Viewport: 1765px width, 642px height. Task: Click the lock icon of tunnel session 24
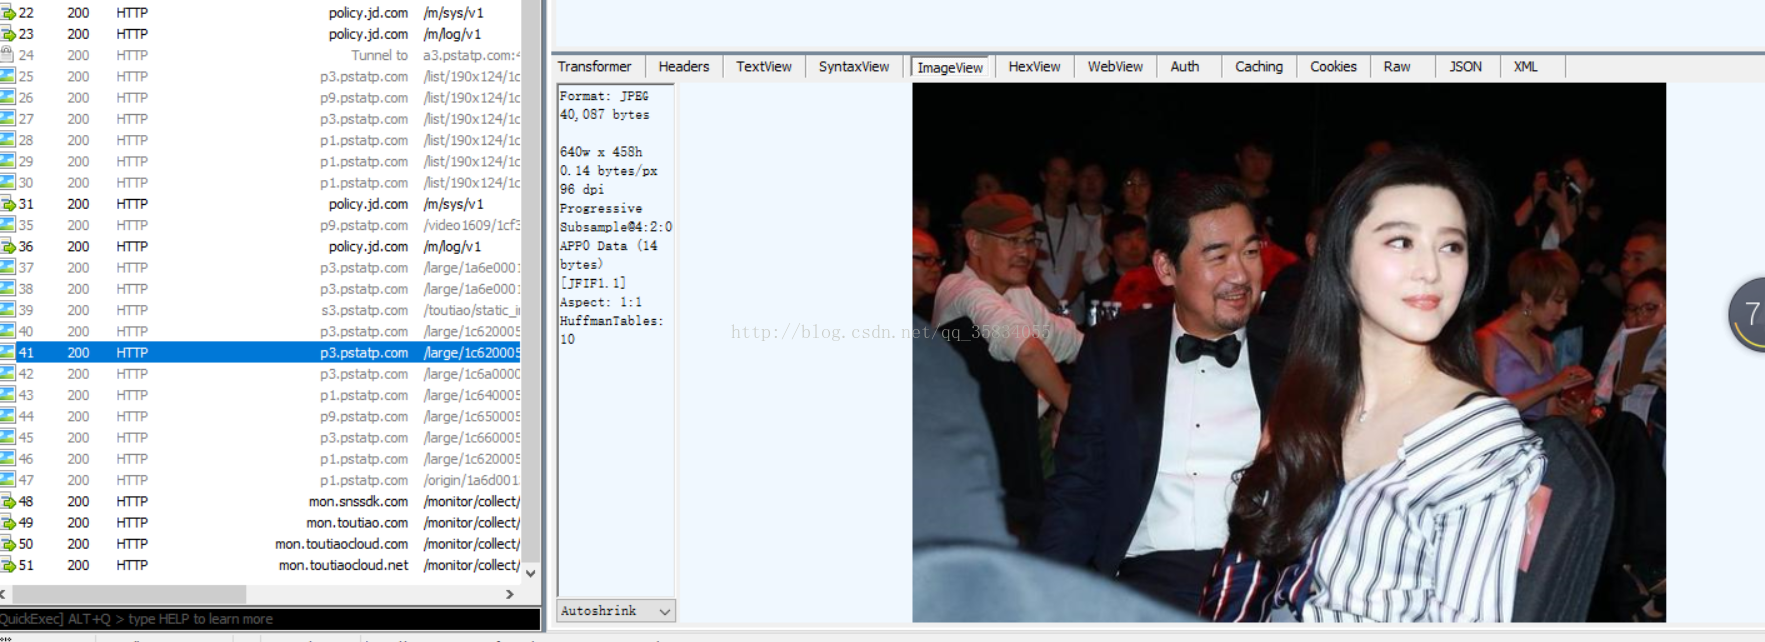(x=8, y=55)
